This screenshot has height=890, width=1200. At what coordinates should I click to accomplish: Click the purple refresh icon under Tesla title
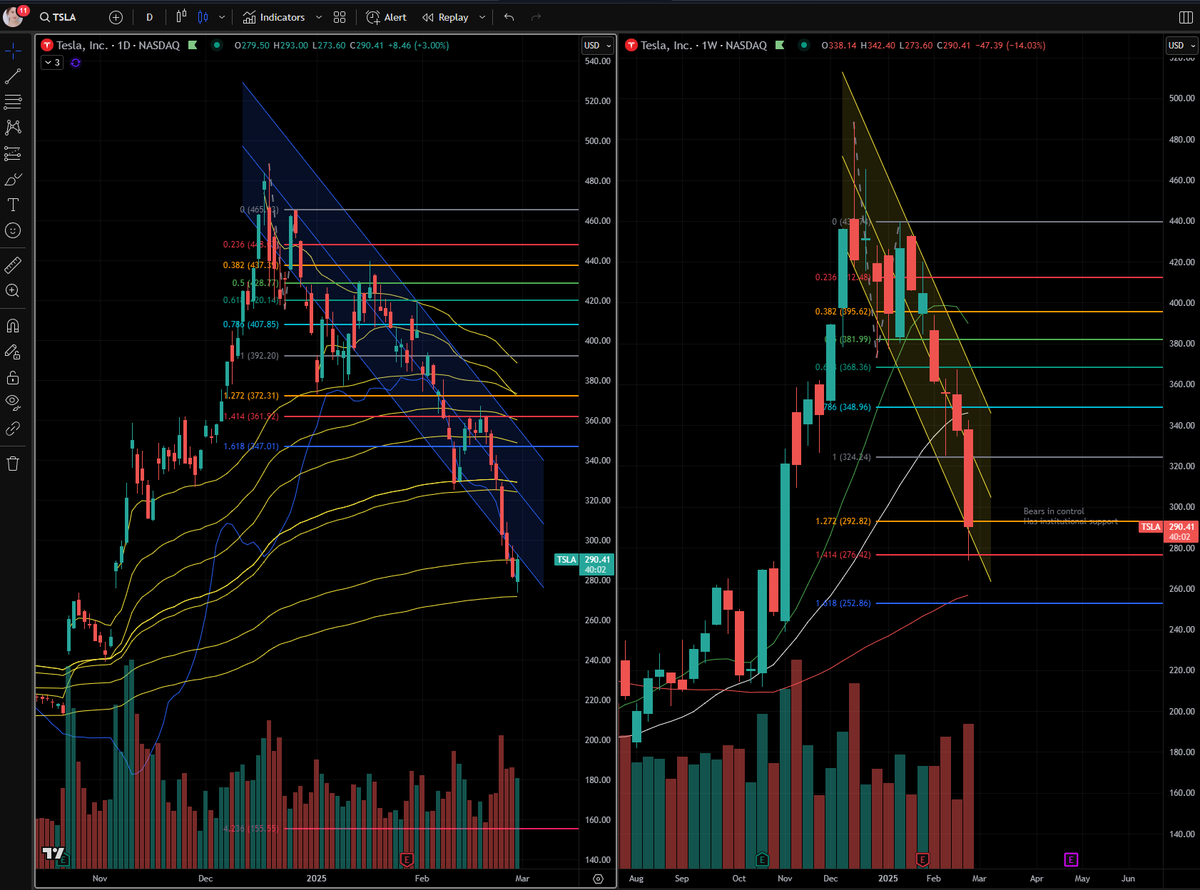click(x=76, y=62)
